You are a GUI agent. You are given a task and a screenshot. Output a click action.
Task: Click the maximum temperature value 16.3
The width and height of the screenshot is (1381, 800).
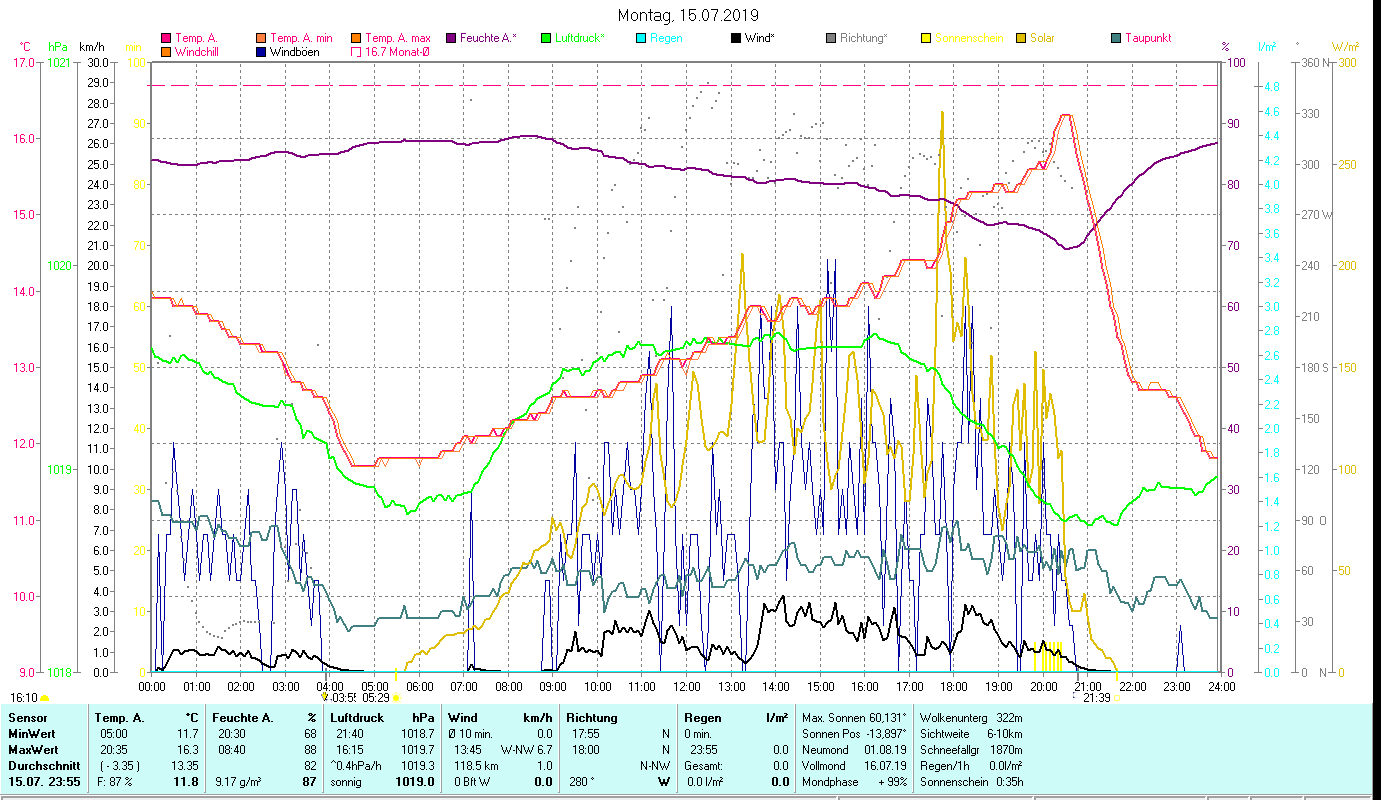188,749
